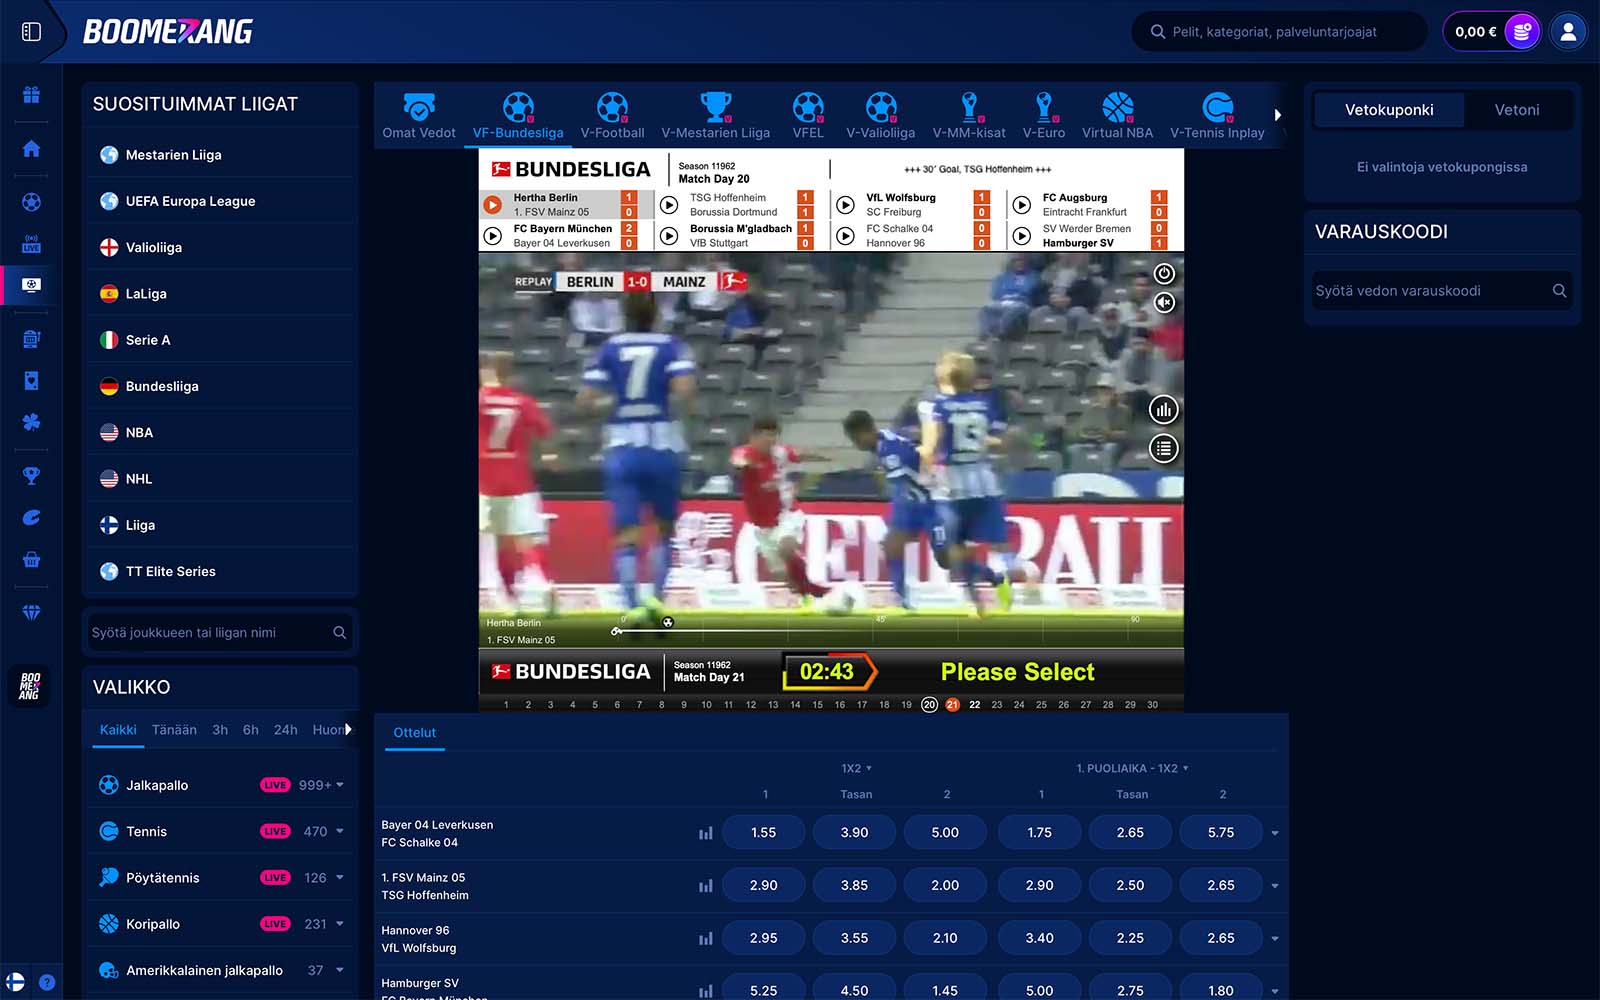Select odds 1.55 for Bayer 04 Leverkusen
The height and width of the screenshot is (1000, 1600).
[763, 833]
